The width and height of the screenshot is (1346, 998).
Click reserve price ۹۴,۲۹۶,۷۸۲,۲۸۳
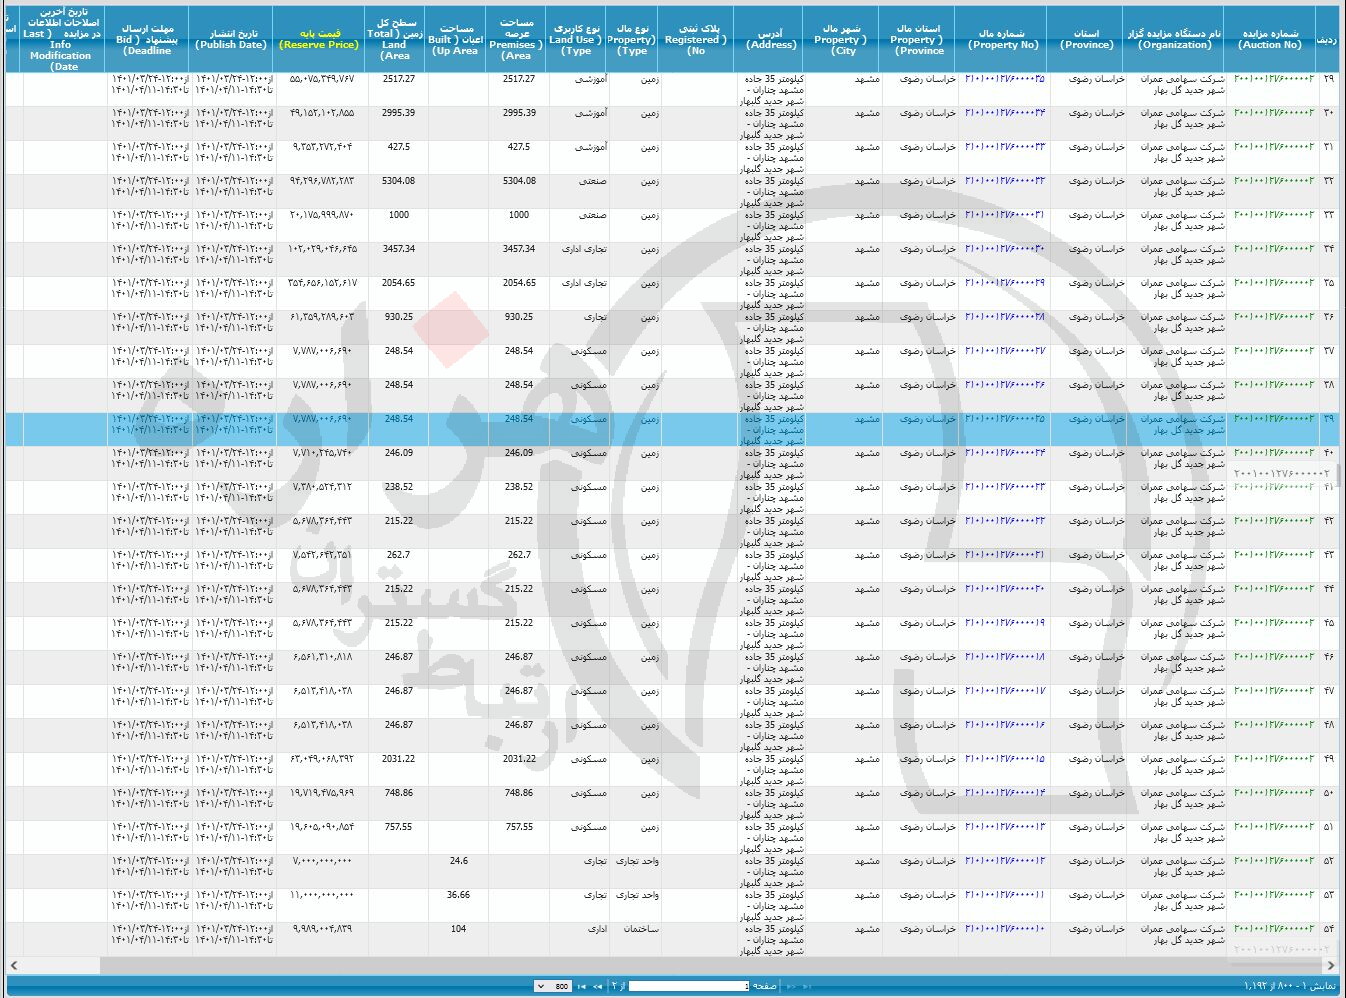[322, 181]
